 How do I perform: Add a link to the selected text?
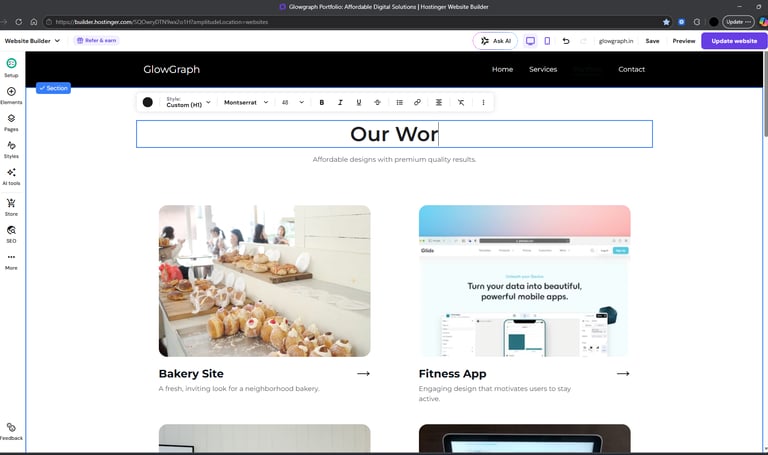pyautogui.click(x=417, y=102)
